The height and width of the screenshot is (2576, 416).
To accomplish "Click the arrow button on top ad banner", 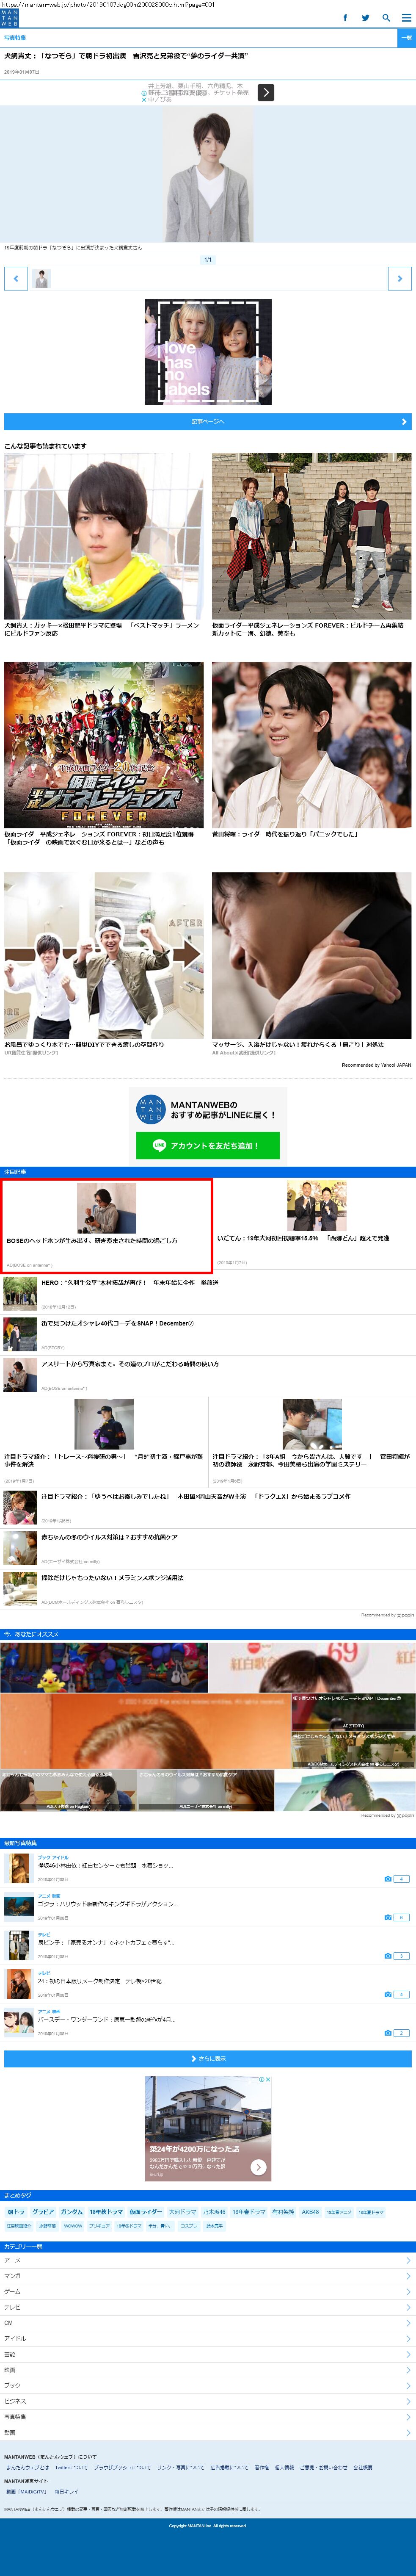I will pos(266,92).
